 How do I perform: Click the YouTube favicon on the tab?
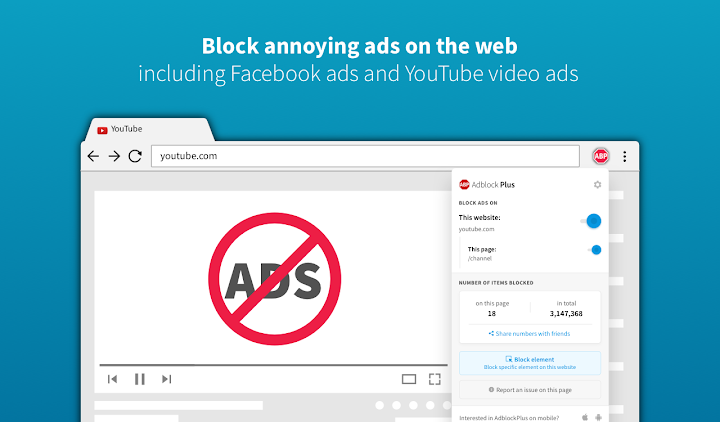click(102, 130)
